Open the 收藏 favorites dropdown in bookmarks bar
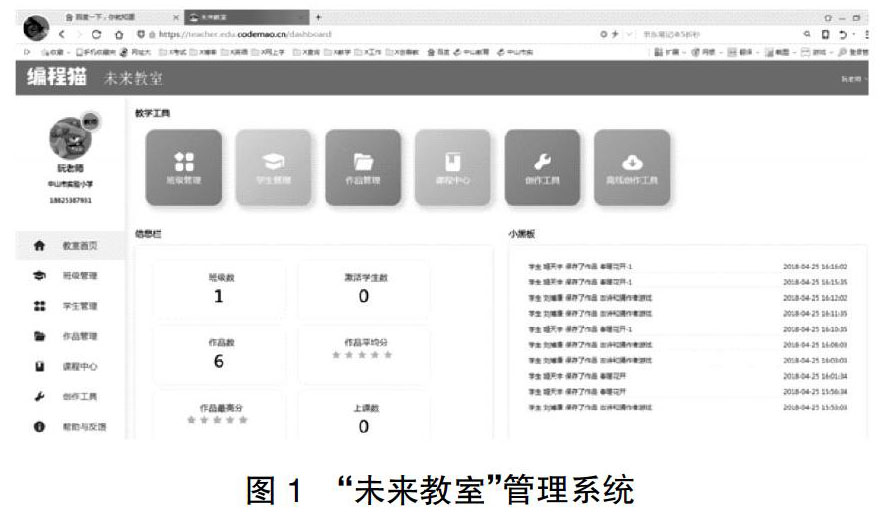Image resolution: width=894 pixels, height=522 pixels. 56,52
